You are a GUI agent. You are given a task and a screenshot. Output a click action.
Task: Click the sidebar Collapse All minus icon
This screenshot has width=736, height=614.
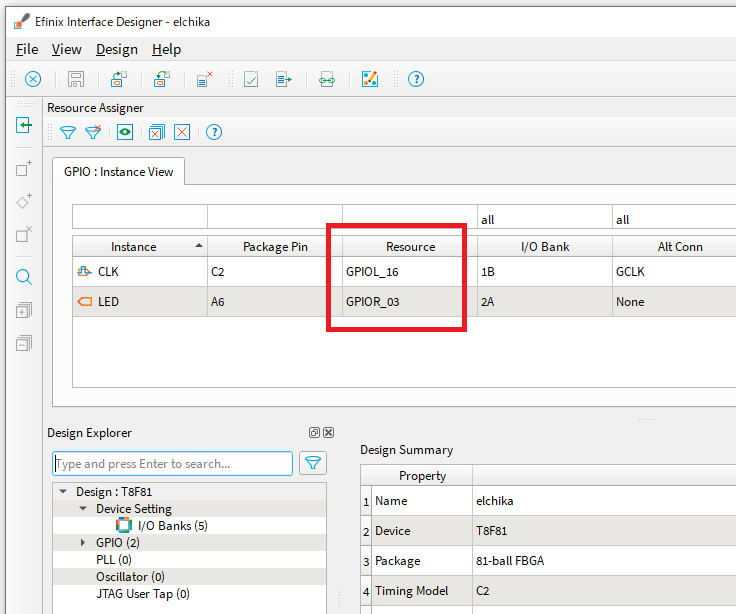point(24,344)
